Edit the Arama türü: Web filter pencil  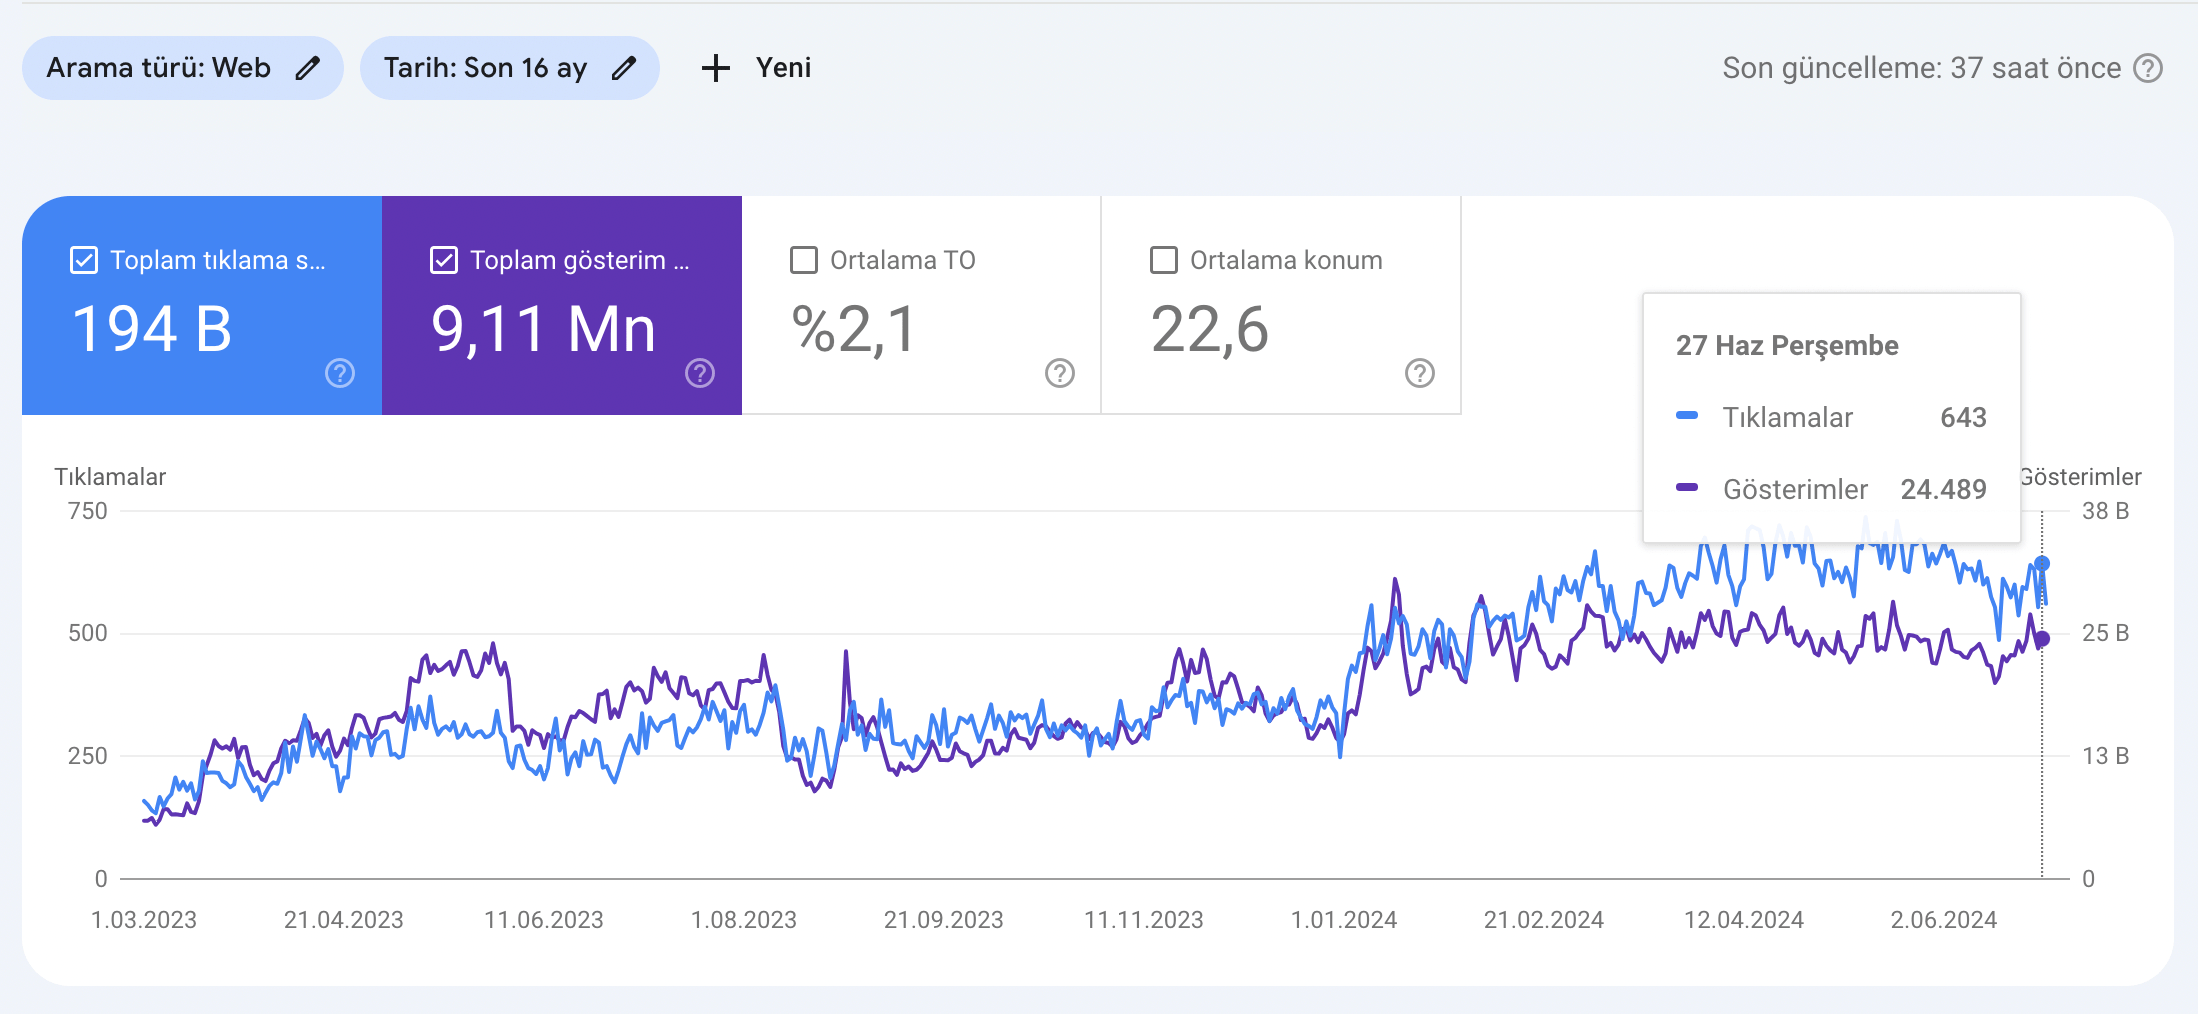click(x=308, y=68)
